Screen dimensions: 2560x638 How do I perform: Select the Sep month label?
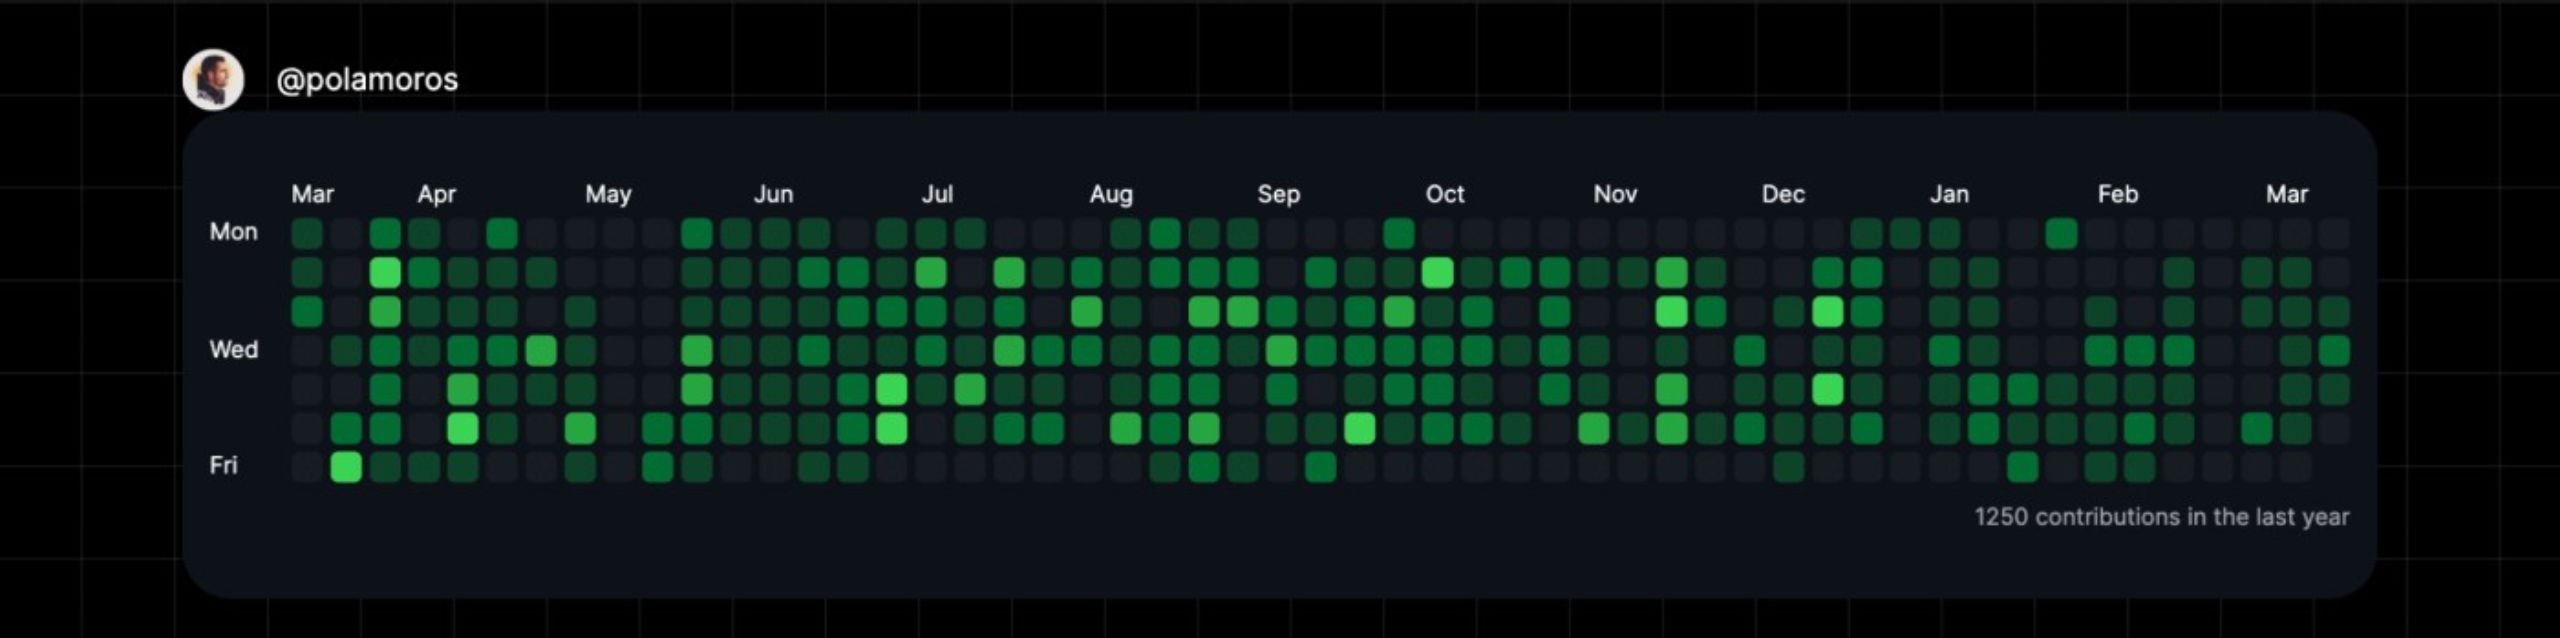pyautogui.click(x=1278, y=194)
